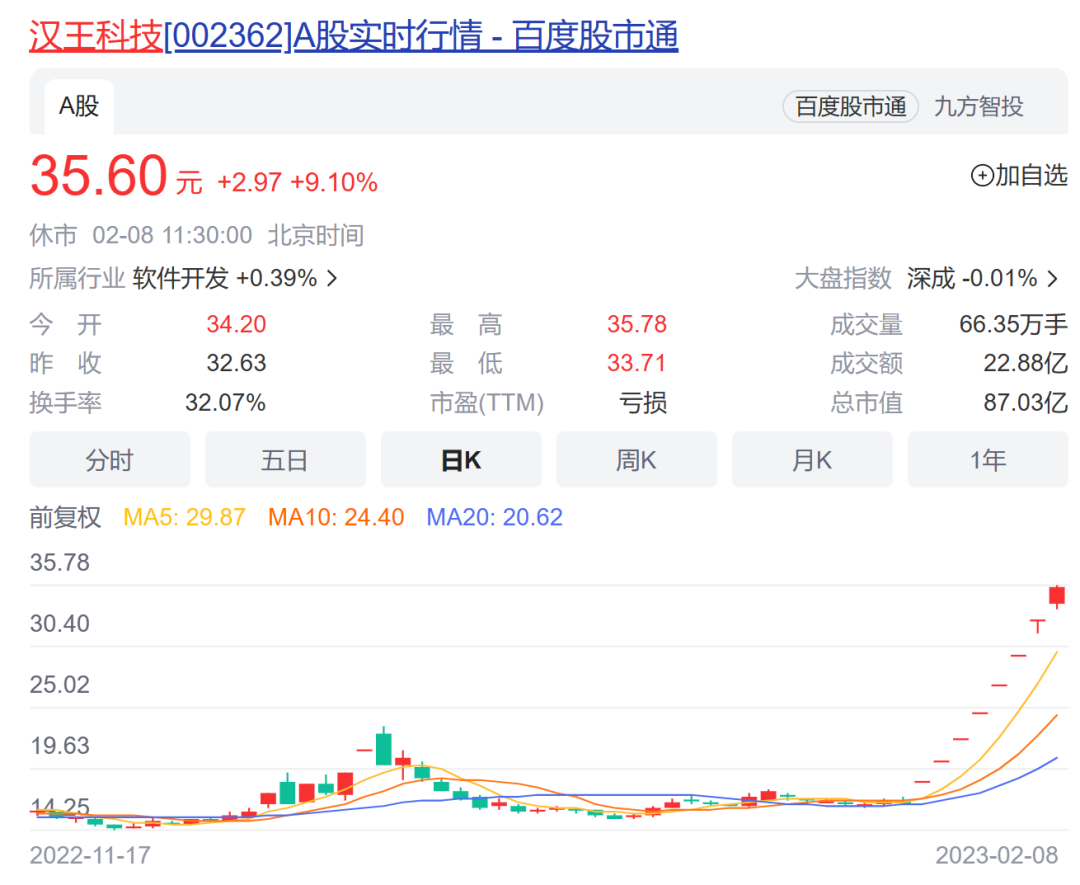Click the 前复权 adjustment label
Image resolution: width=1080 pixels, height=885 pixels.
pyautogui.click(x=65, y=517)
